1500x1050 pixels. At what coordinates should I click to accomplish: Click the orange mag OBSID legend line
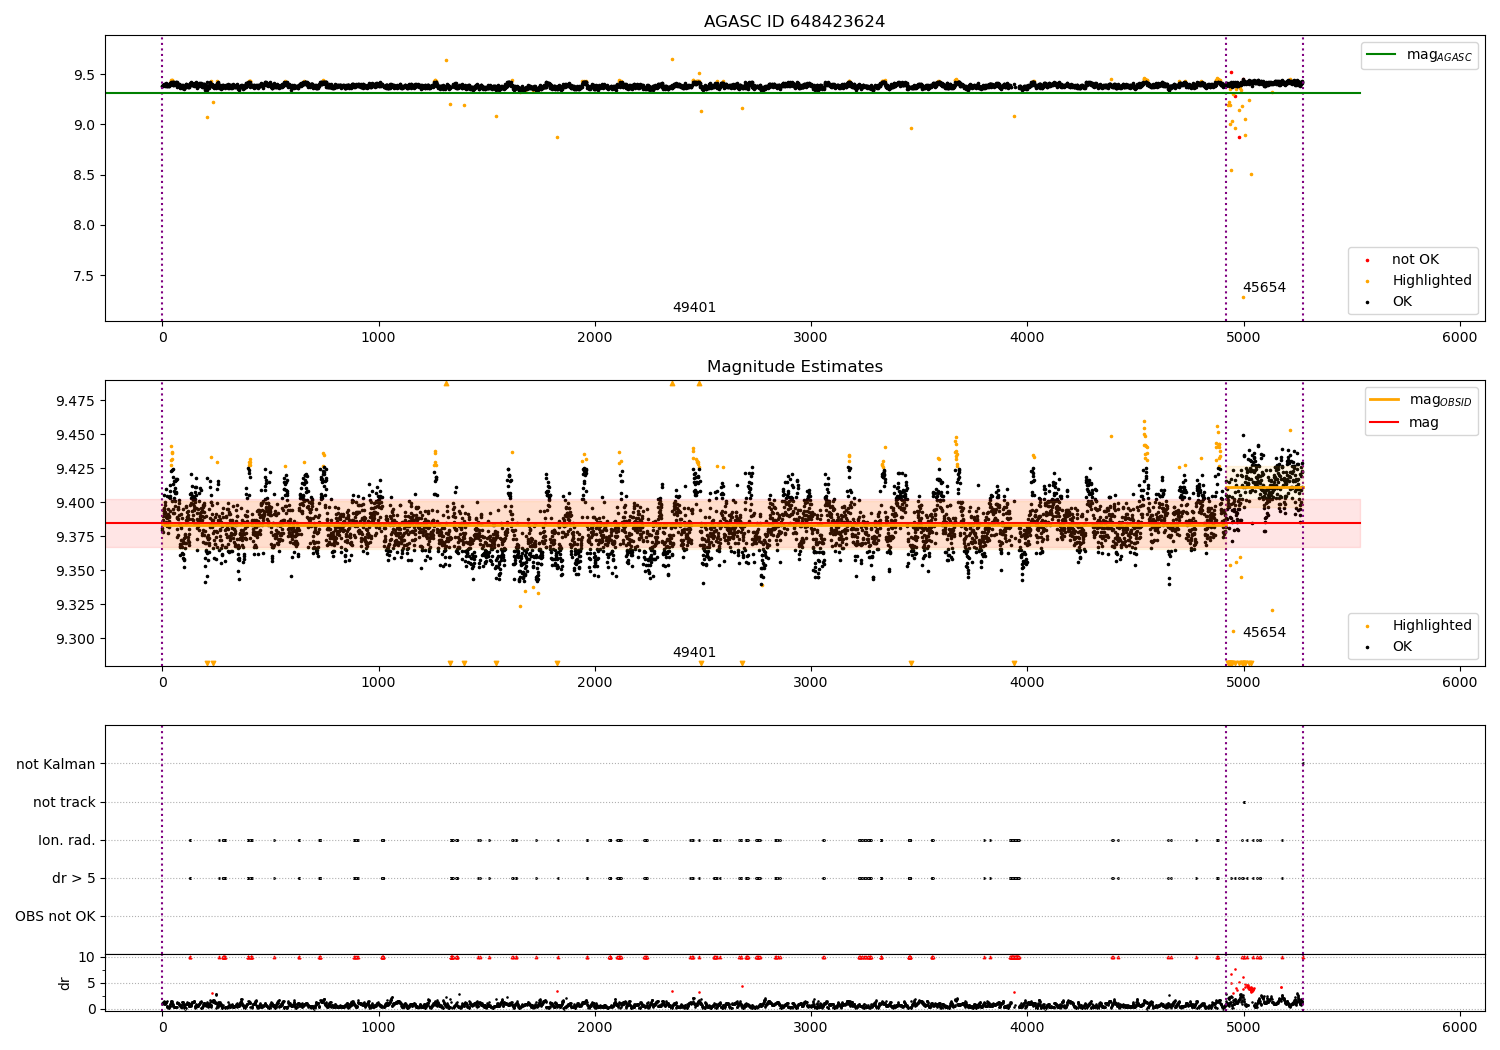pyautogui.click(x=1385, y=400)
